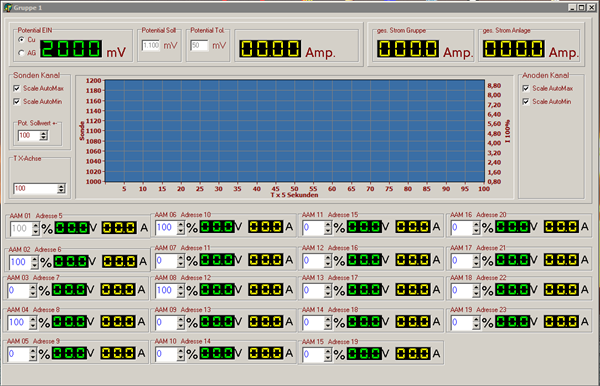600x386 pixels.
Task: Click AAM 04 percent value field
Action: click(x=18, y=322)
